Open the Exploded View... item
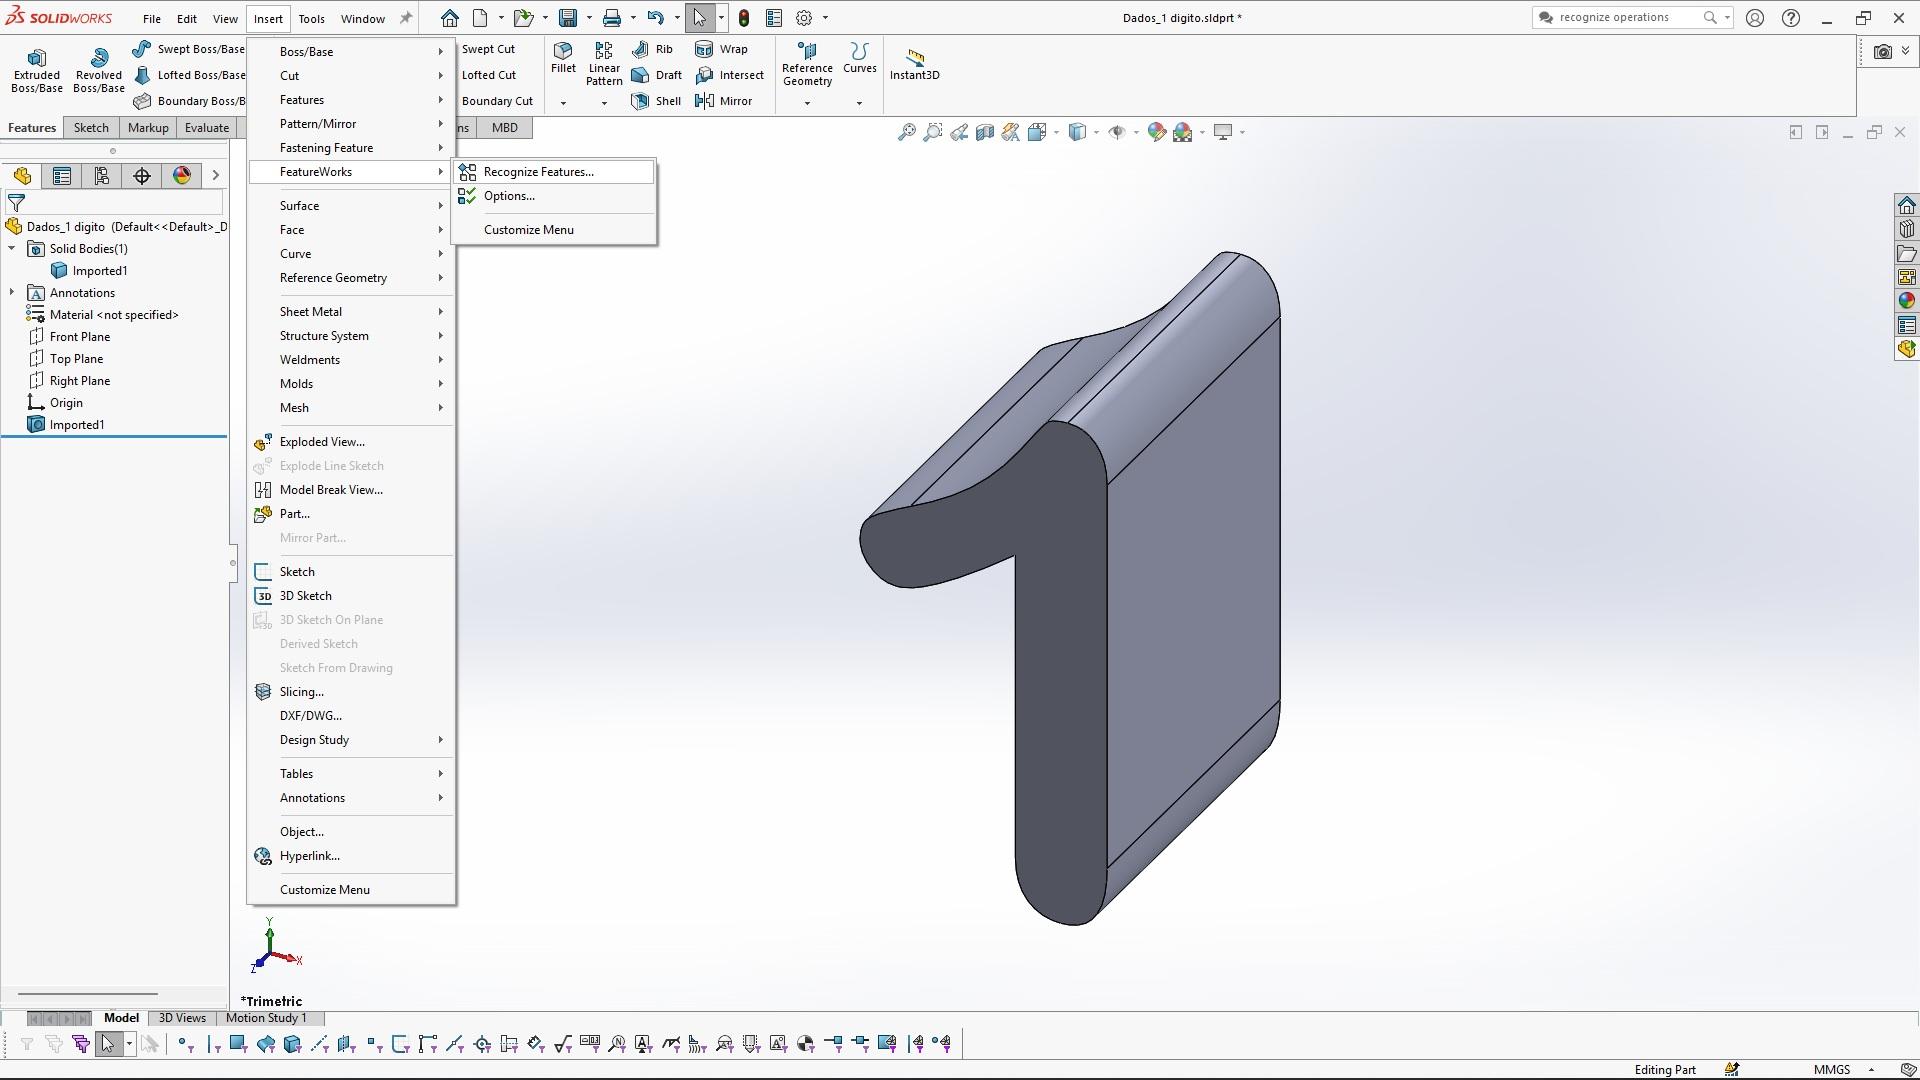1920x1080 pixels. coord(351,442)
